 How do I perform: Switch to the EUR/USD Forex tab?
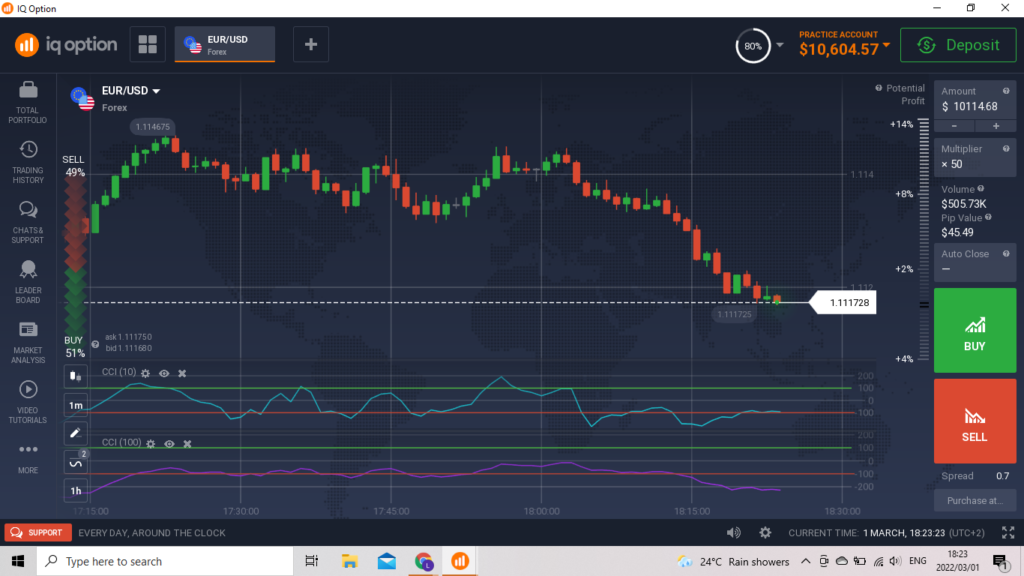coord(224,44)
